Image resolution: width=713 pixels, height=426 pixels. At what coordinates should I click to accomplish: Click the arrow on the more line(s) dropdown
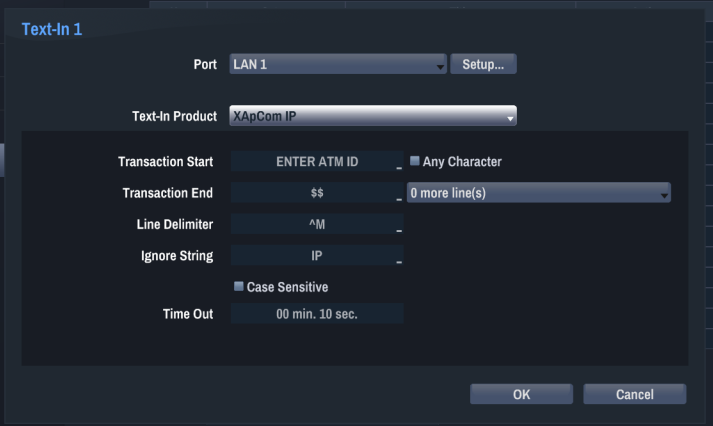(x=664, y=195)
